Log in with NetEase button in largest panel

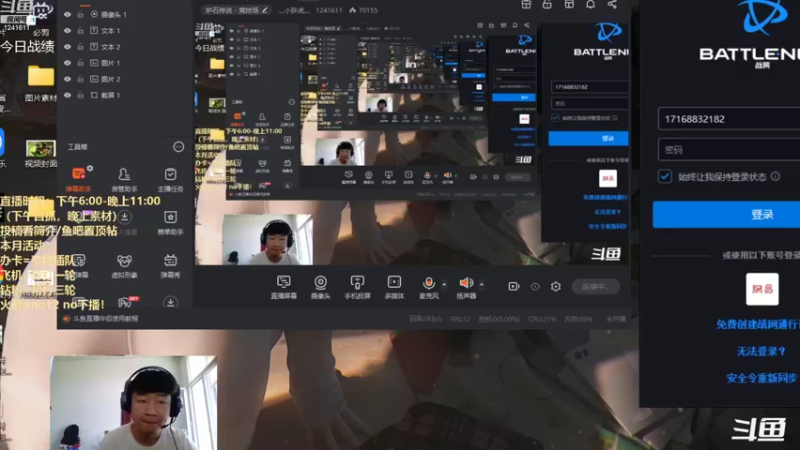coord(762,289)
